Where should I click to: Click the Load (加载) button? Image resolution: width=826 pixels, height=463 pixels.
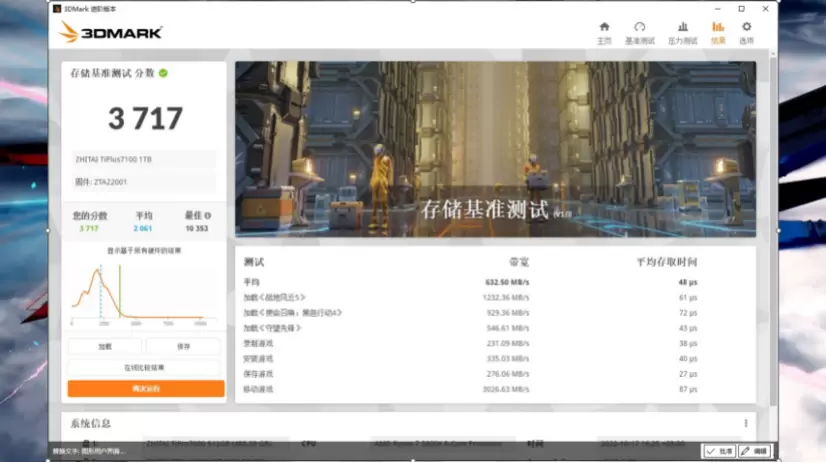tap(105, 346)
